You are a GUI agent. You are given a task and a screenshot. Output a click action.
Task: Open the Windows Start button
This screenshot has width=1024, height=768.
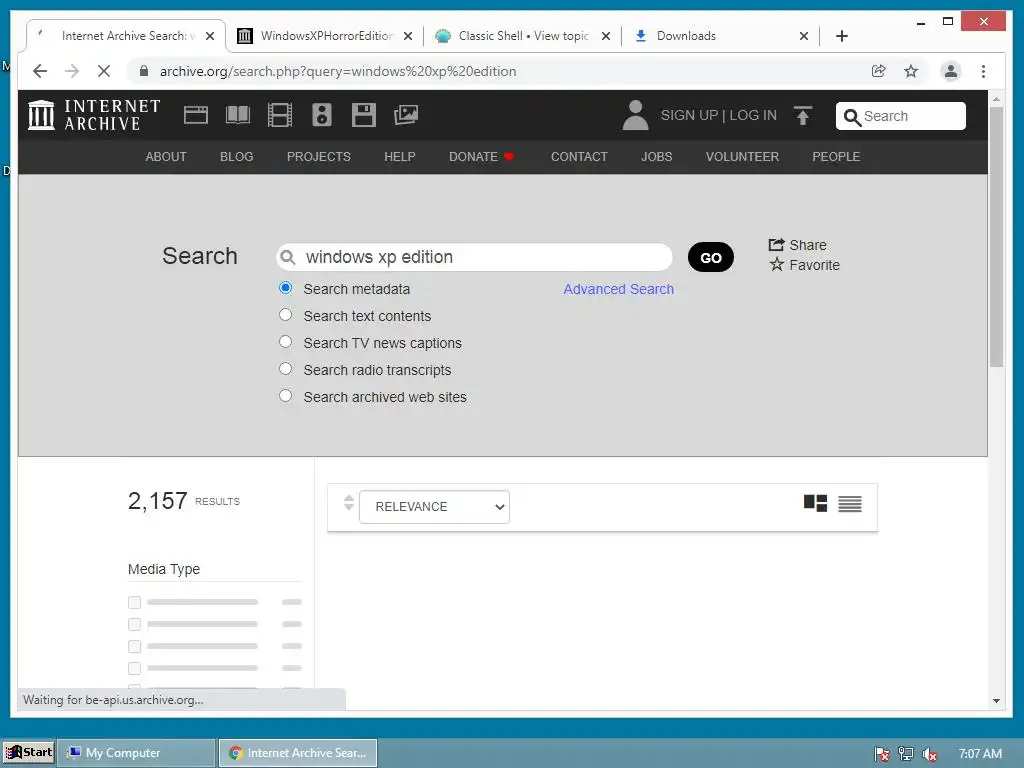coord(28,752)
